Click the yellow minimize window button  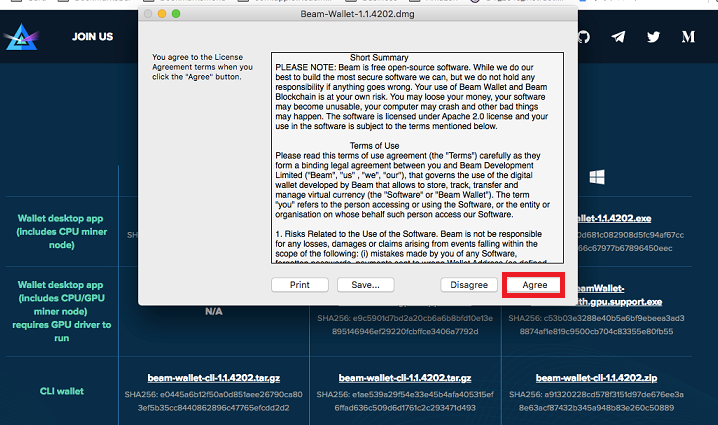pyautogui.click(x=162, y=14)
